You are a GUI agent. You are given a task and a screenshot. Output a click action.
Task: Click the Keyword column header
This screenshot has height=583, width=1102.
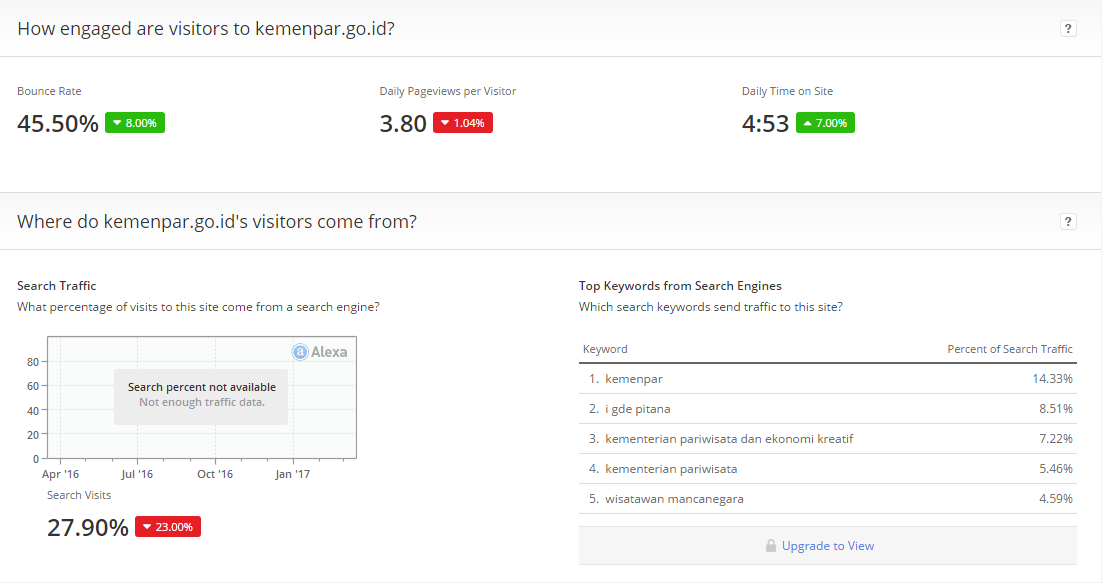click(605, 349)
